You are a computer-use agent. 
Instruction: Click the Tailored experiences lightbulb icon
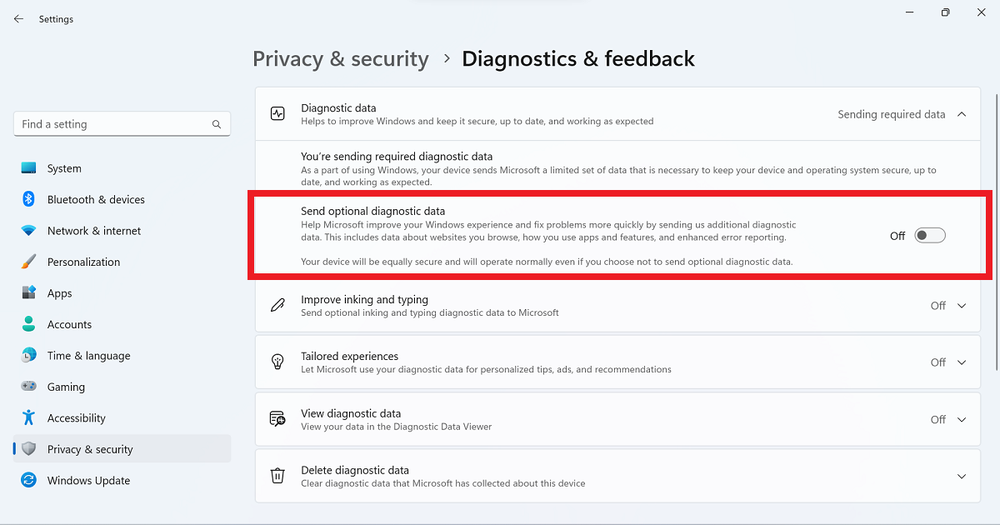(x=277, y=362)
